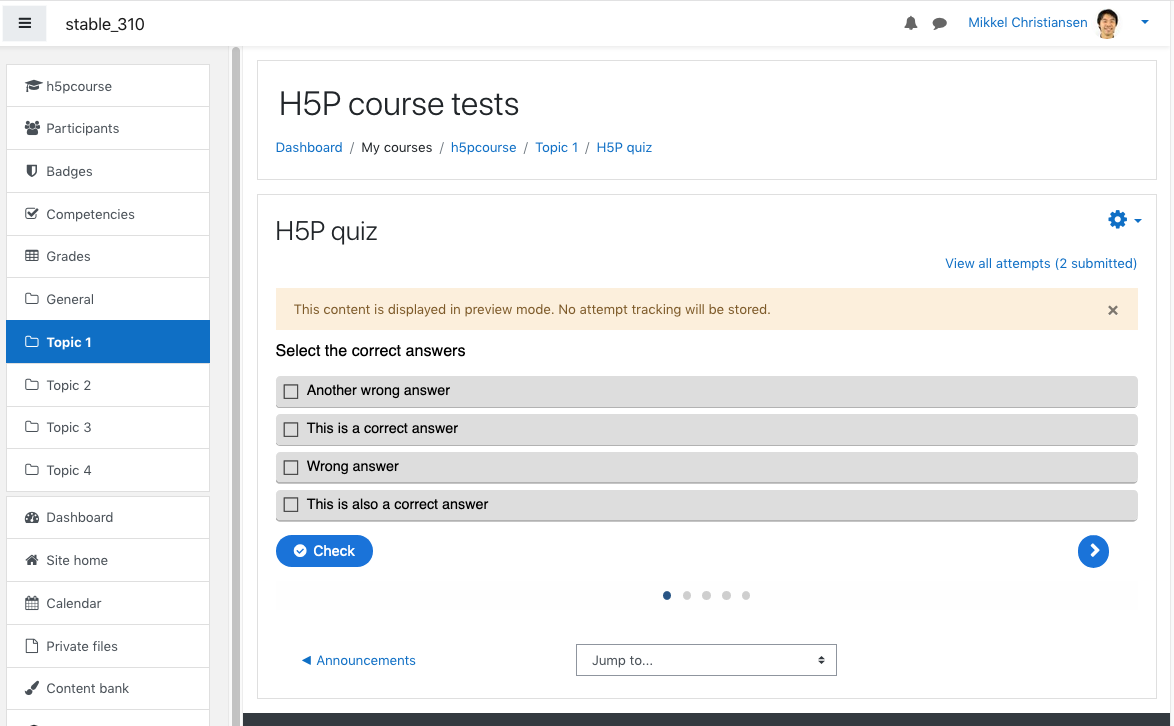Jump to the third progress dot

[x=706, y=596]
